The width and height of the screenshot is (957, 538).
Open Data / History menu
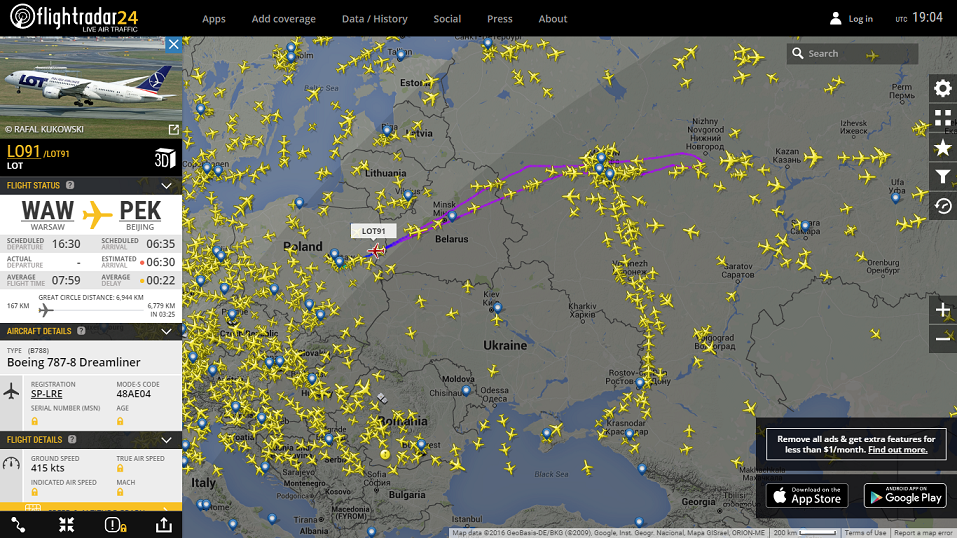pos(375,19)
